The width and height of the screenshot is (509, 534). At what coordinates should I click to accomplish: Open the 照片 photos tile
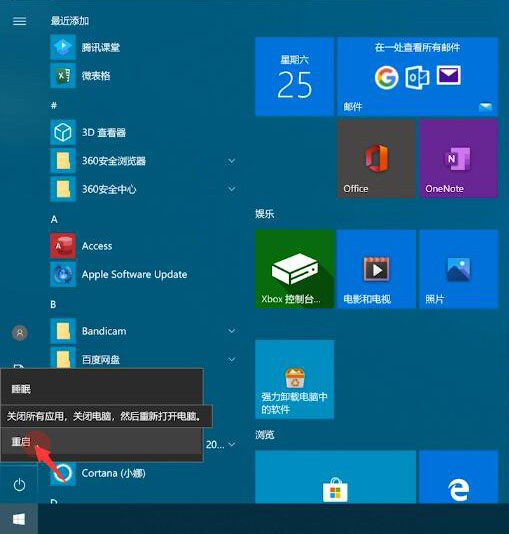pyautogui.click(x=458, y=269)
